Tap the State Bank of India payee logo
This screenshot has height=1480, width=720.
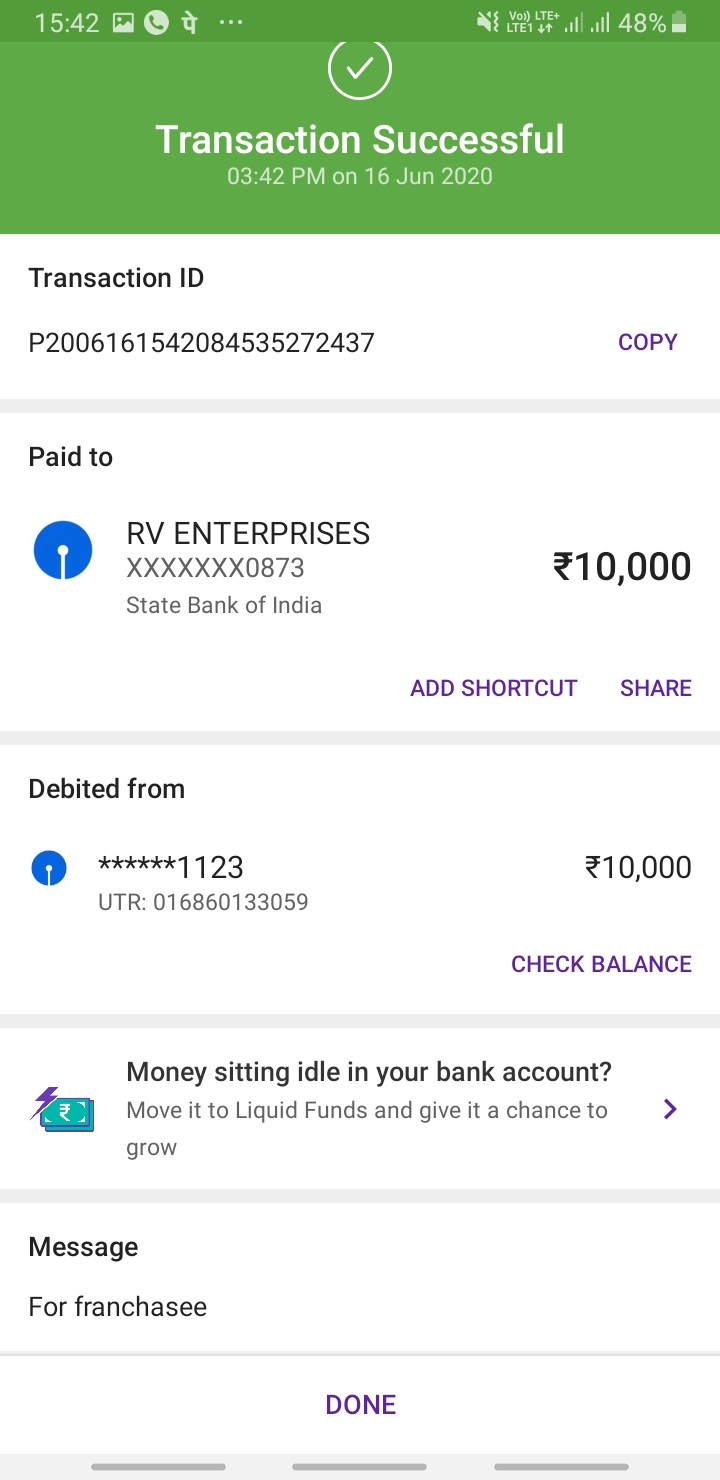click(x=63, y=550)
